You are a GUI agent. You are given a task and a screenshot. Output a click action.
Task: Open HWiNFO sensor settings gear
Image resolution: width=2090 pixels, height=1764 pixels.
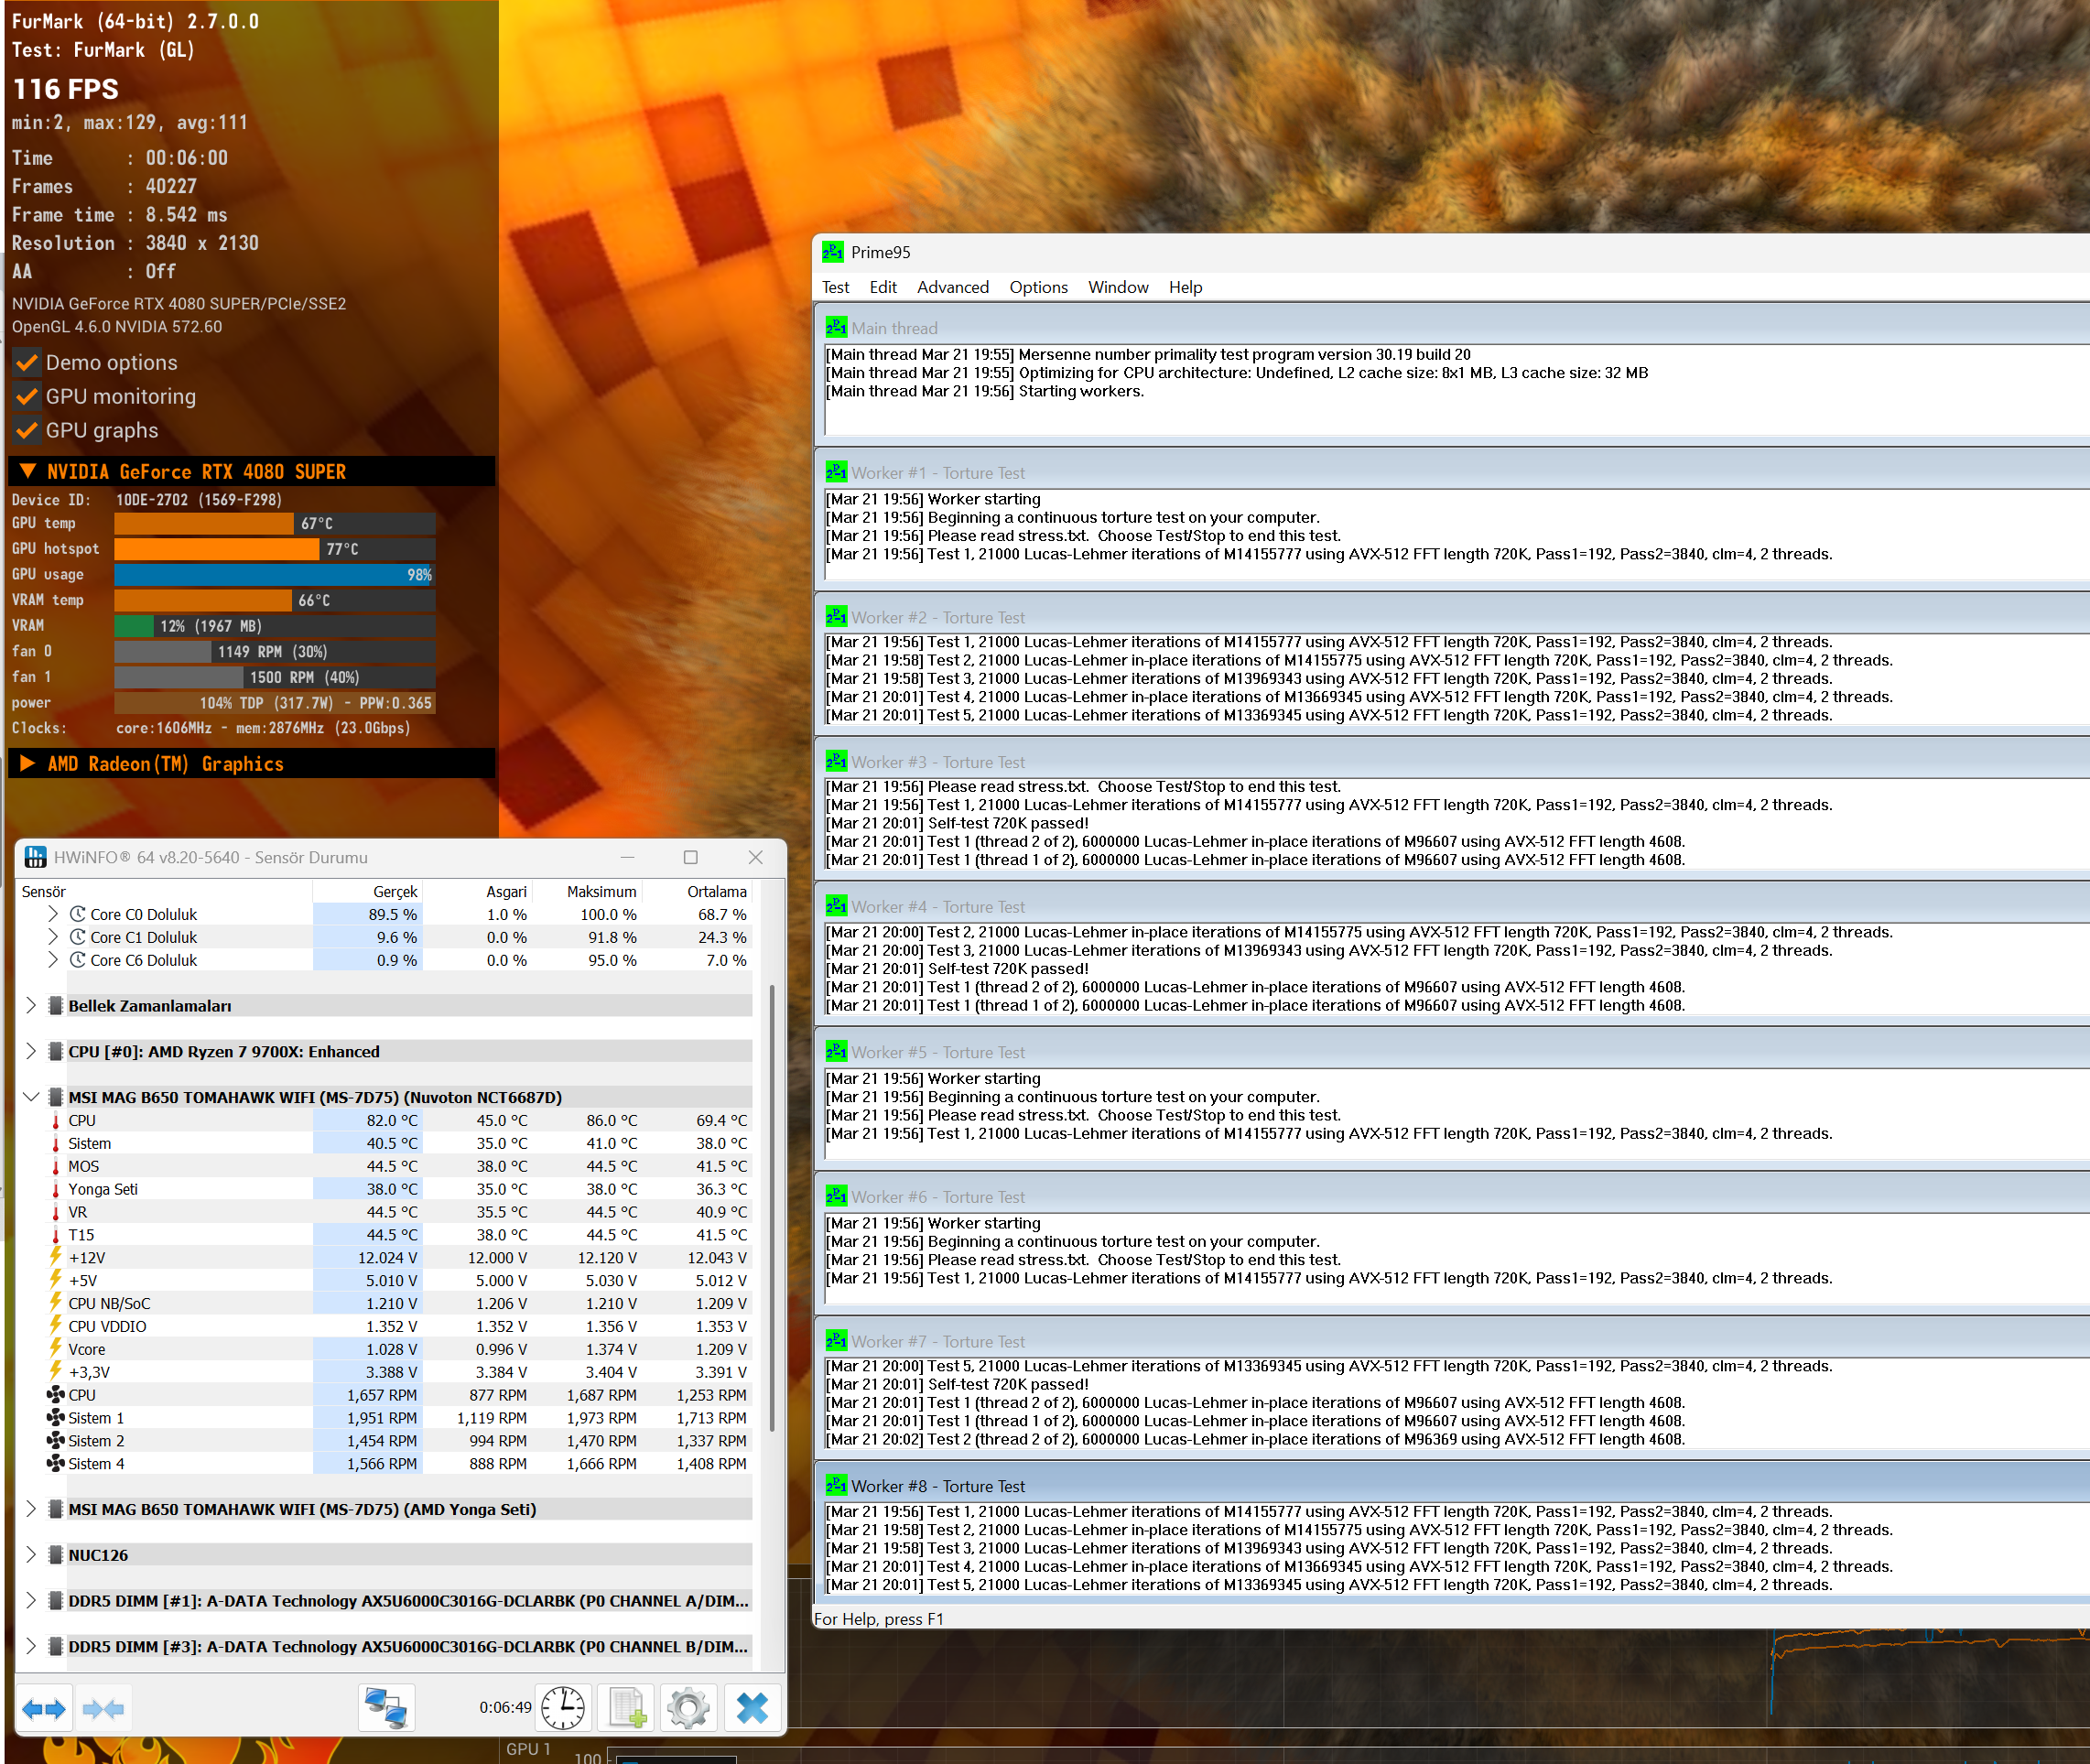point(688,1708)
